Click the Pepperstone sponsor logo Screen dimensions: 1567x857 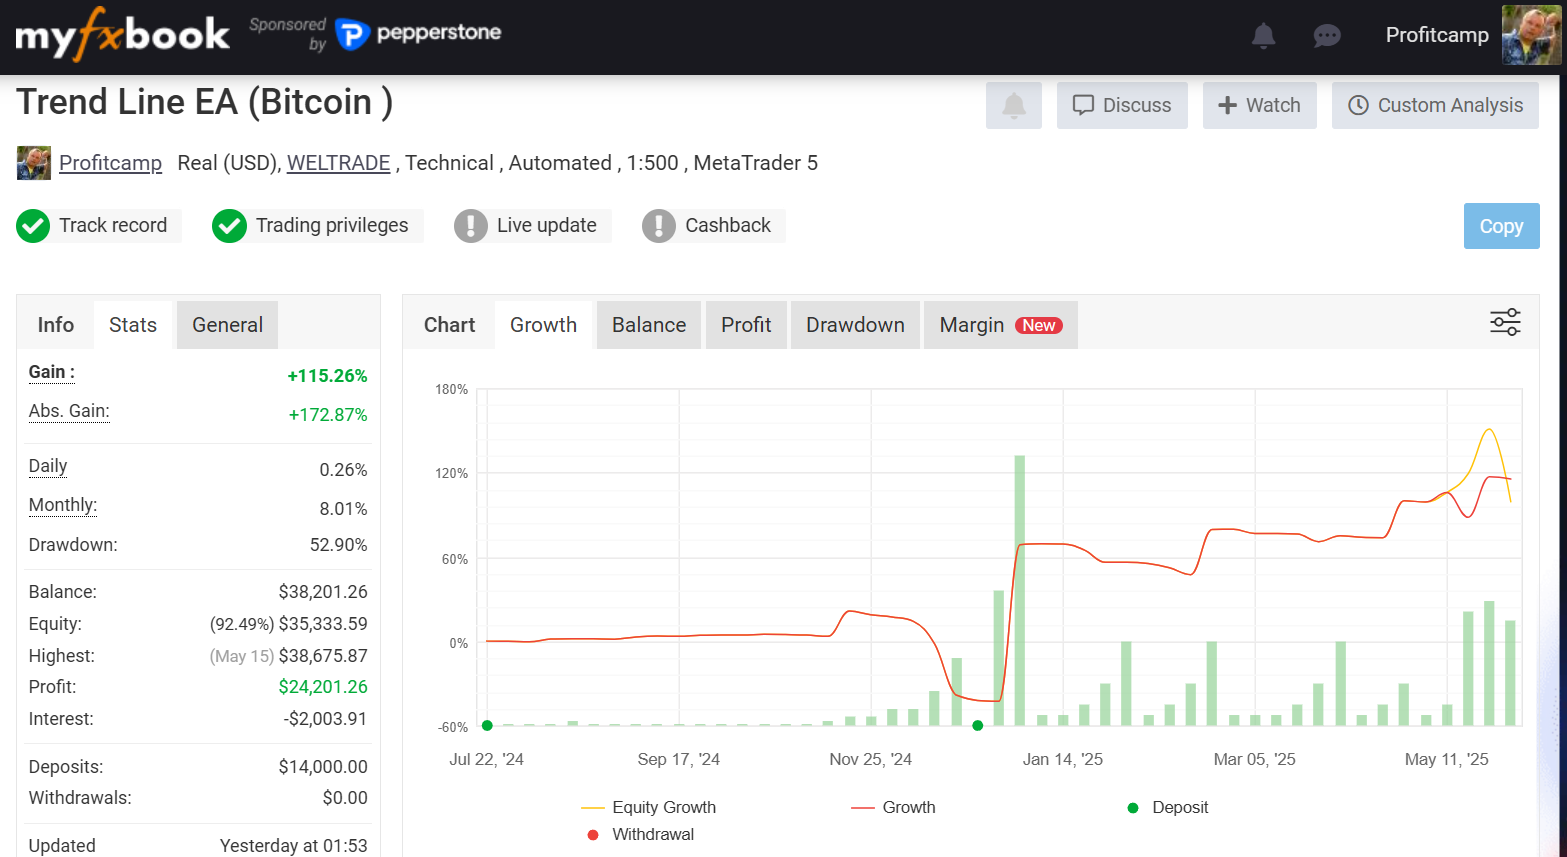(x=419, y=34)
